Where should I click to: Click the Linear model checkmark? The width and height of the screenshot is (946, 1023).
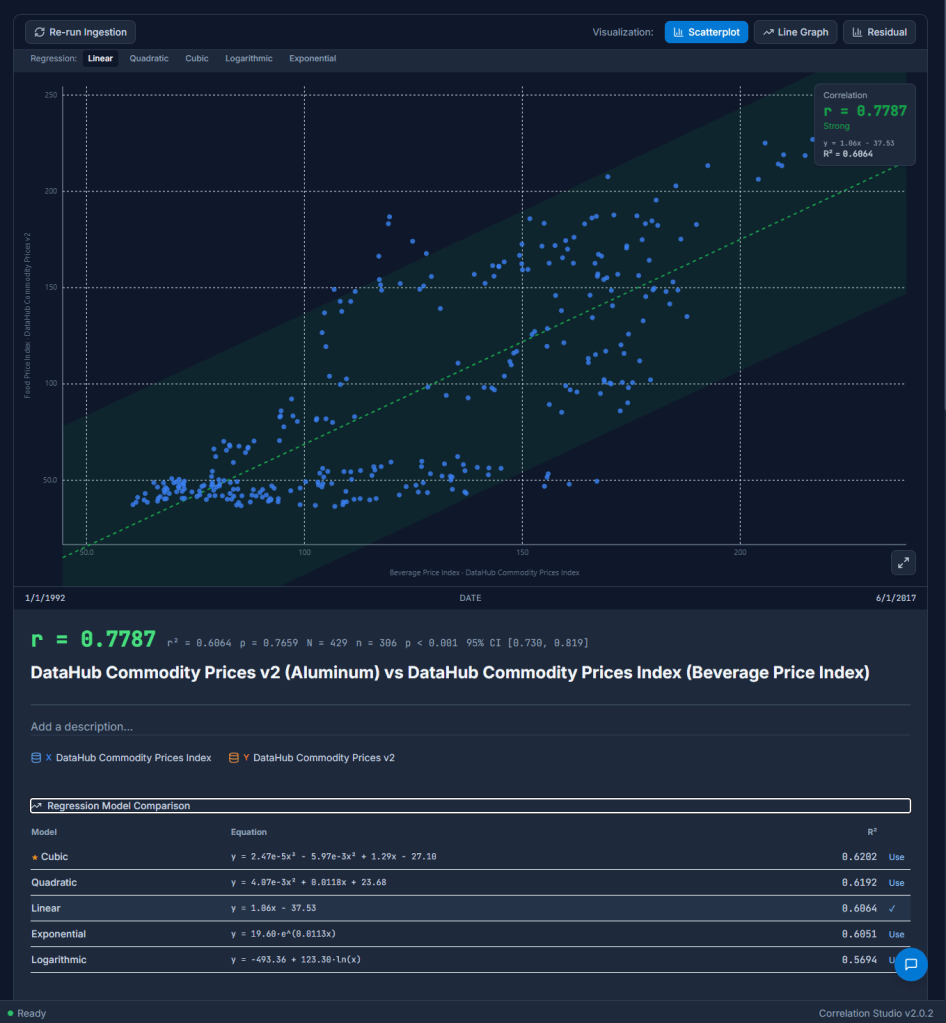[892, 908]
